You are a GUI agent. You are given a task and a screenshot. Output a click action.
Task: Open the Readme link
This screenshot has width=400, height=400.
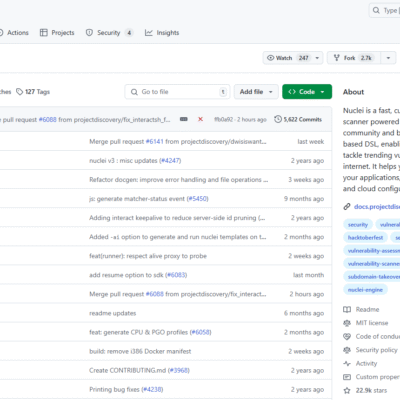pos(367,309)
